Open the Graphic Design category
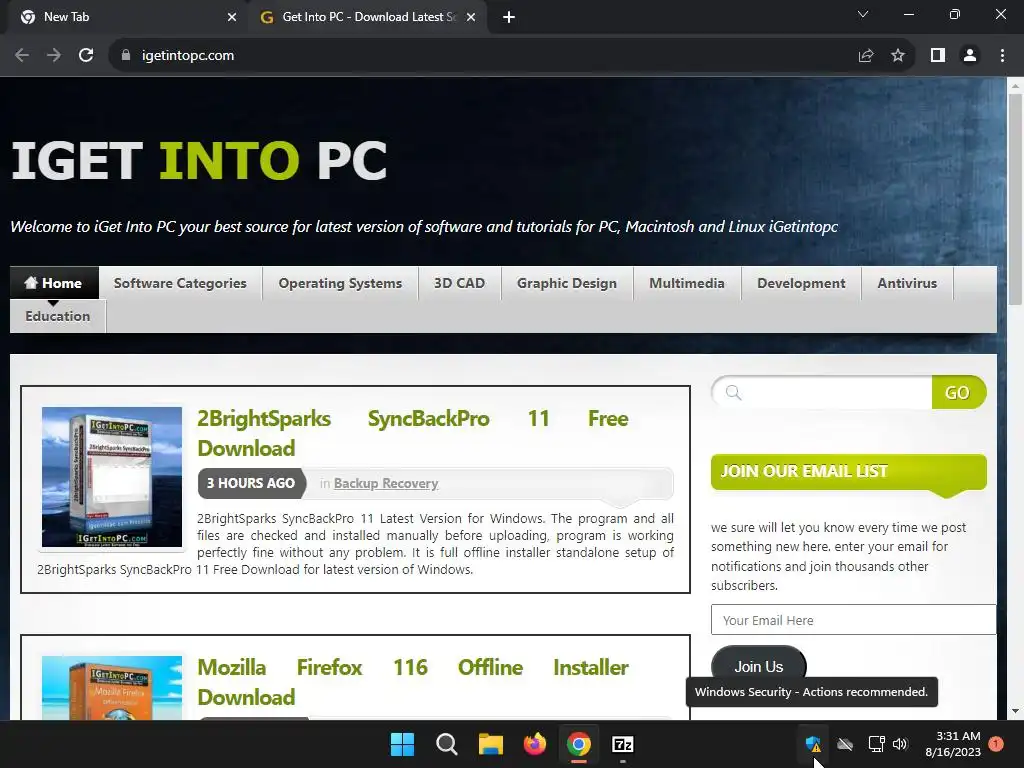This screenshot has height=768, width=1024. (567, 283)
